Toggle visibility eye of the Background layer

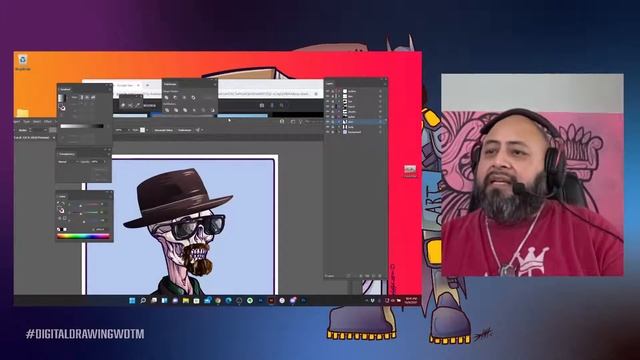point(327,132)
